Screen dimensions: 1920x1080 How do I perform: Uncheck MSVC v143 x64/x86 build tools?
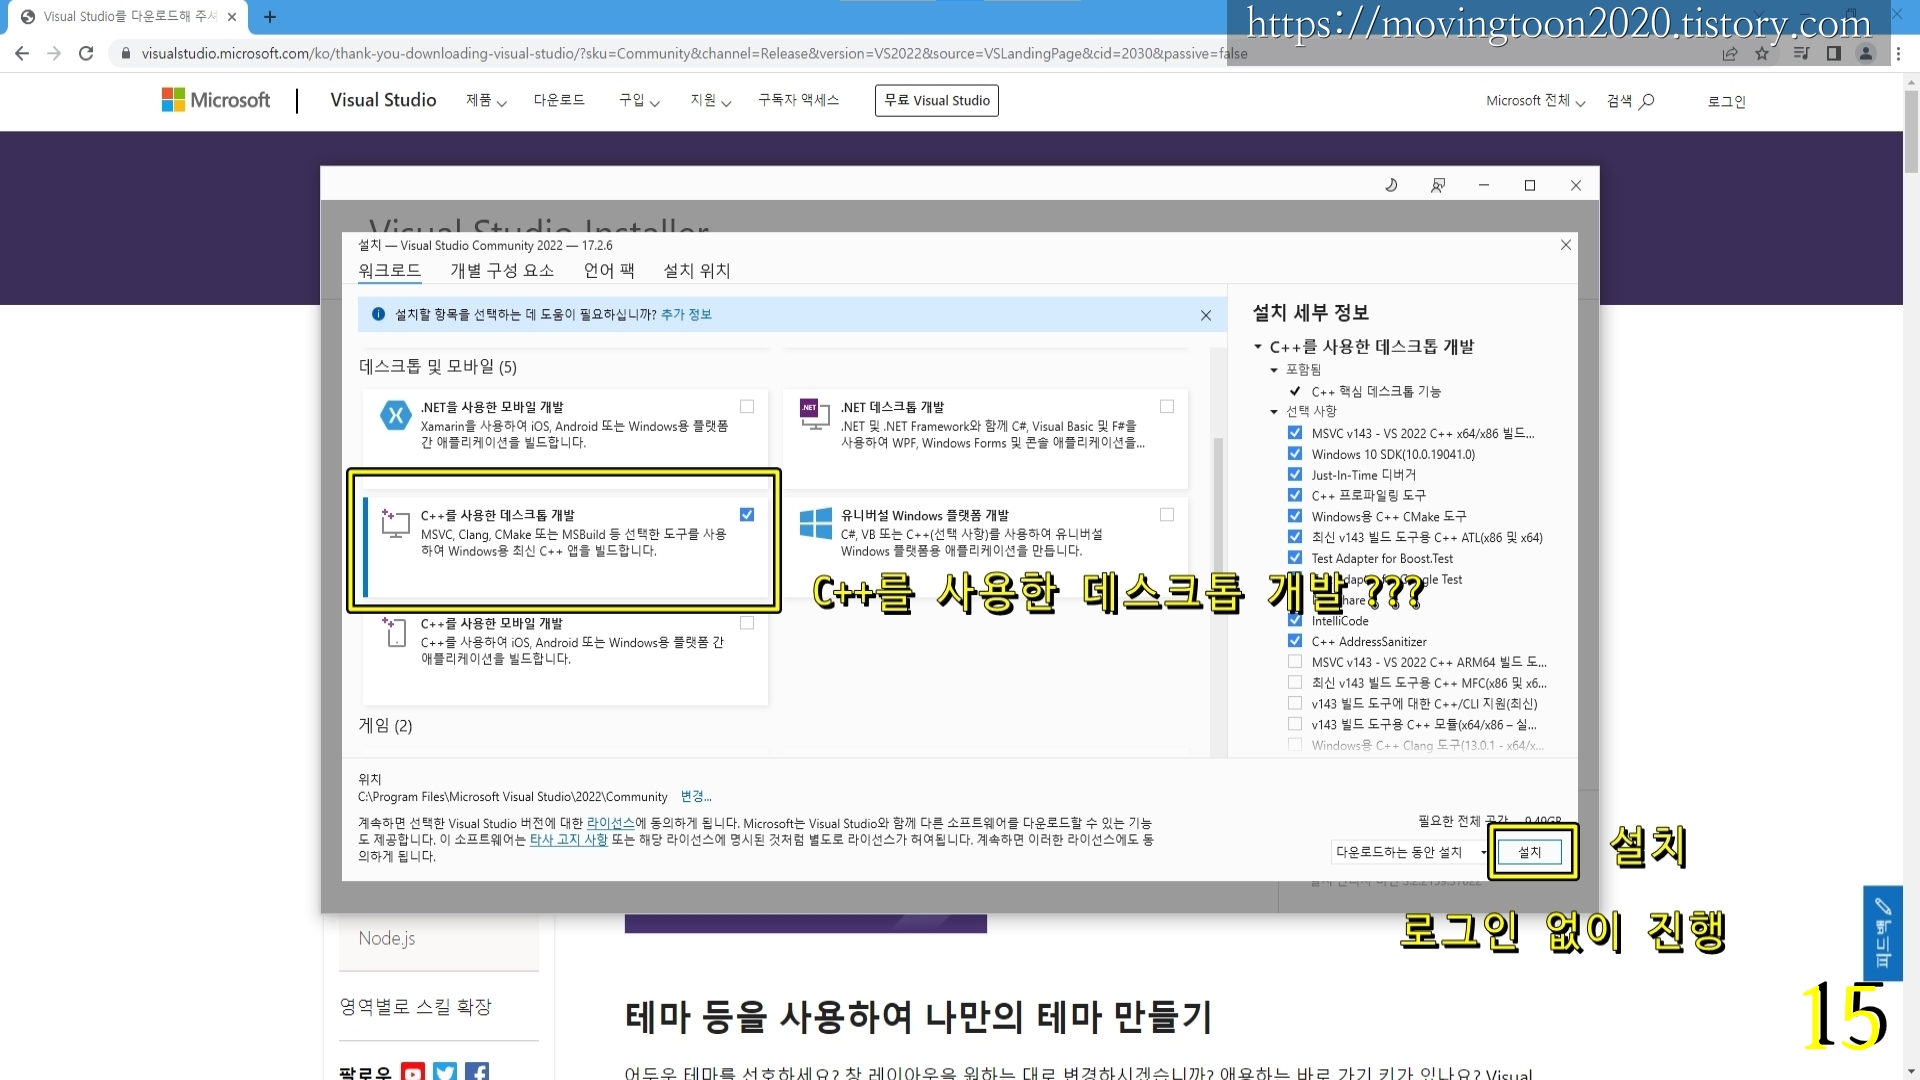click(x=1295, y=433)
